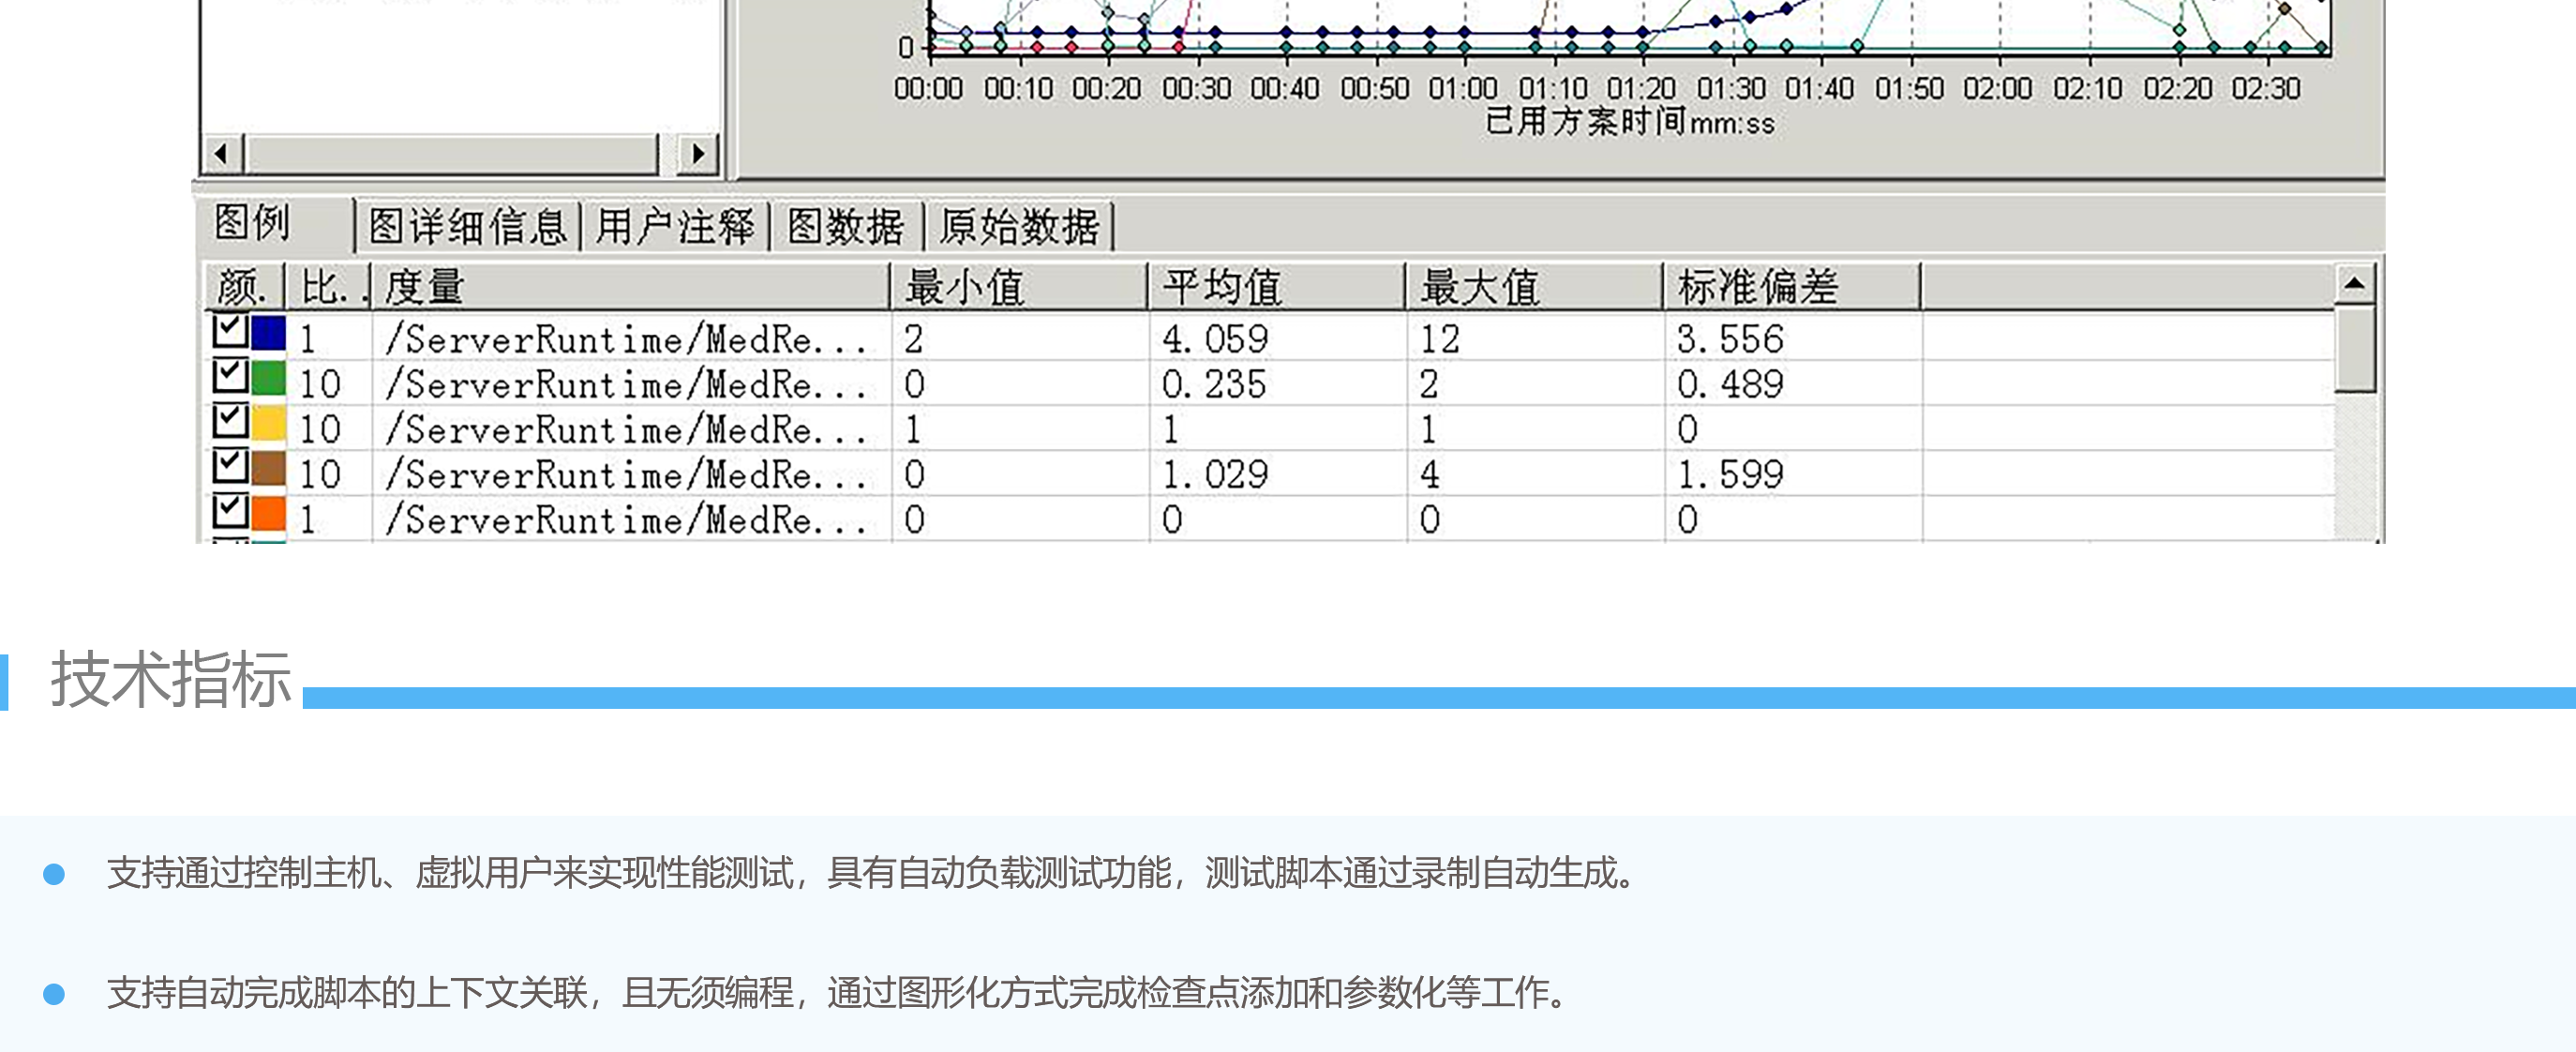Open the 用户注释 tab
This screenshot has height=1052, width=2576.
675,227
